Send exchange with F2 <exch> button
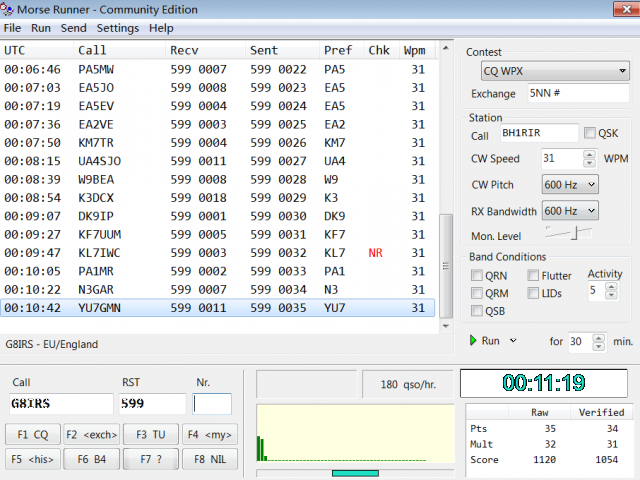 tap(92, 435)
